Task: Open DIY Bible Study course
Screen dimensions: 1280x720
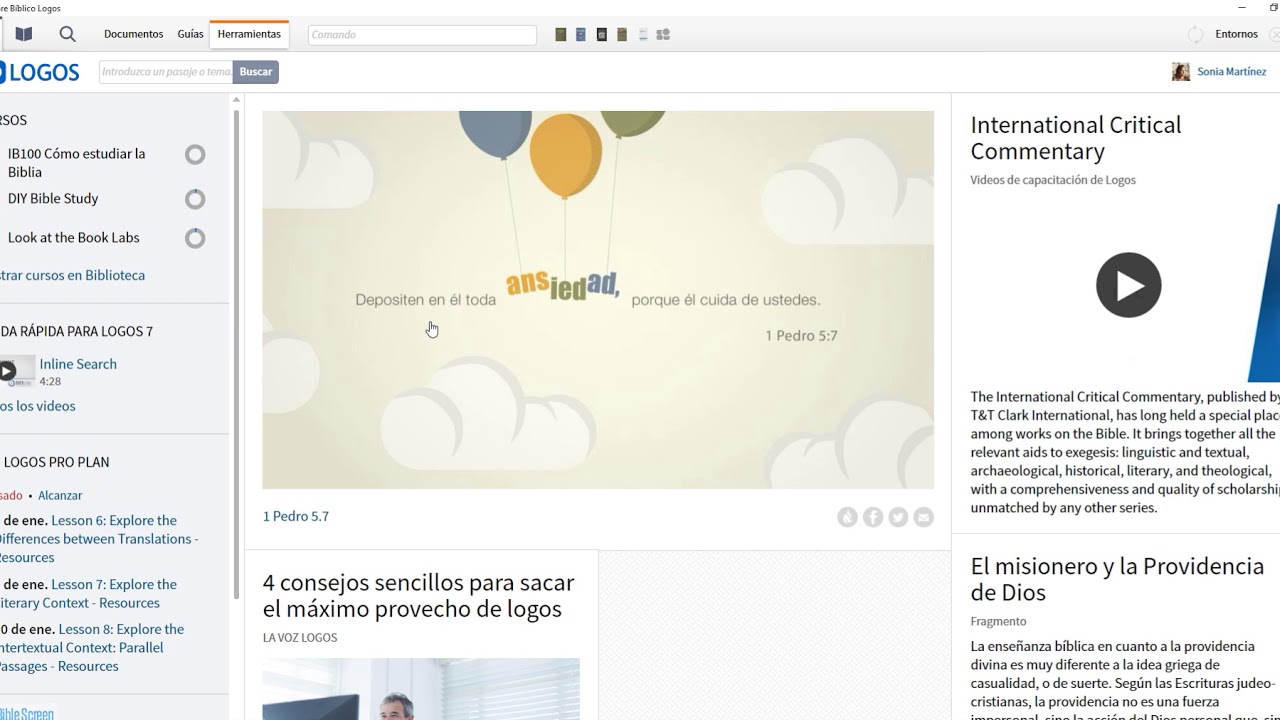Action: (53, 198)
